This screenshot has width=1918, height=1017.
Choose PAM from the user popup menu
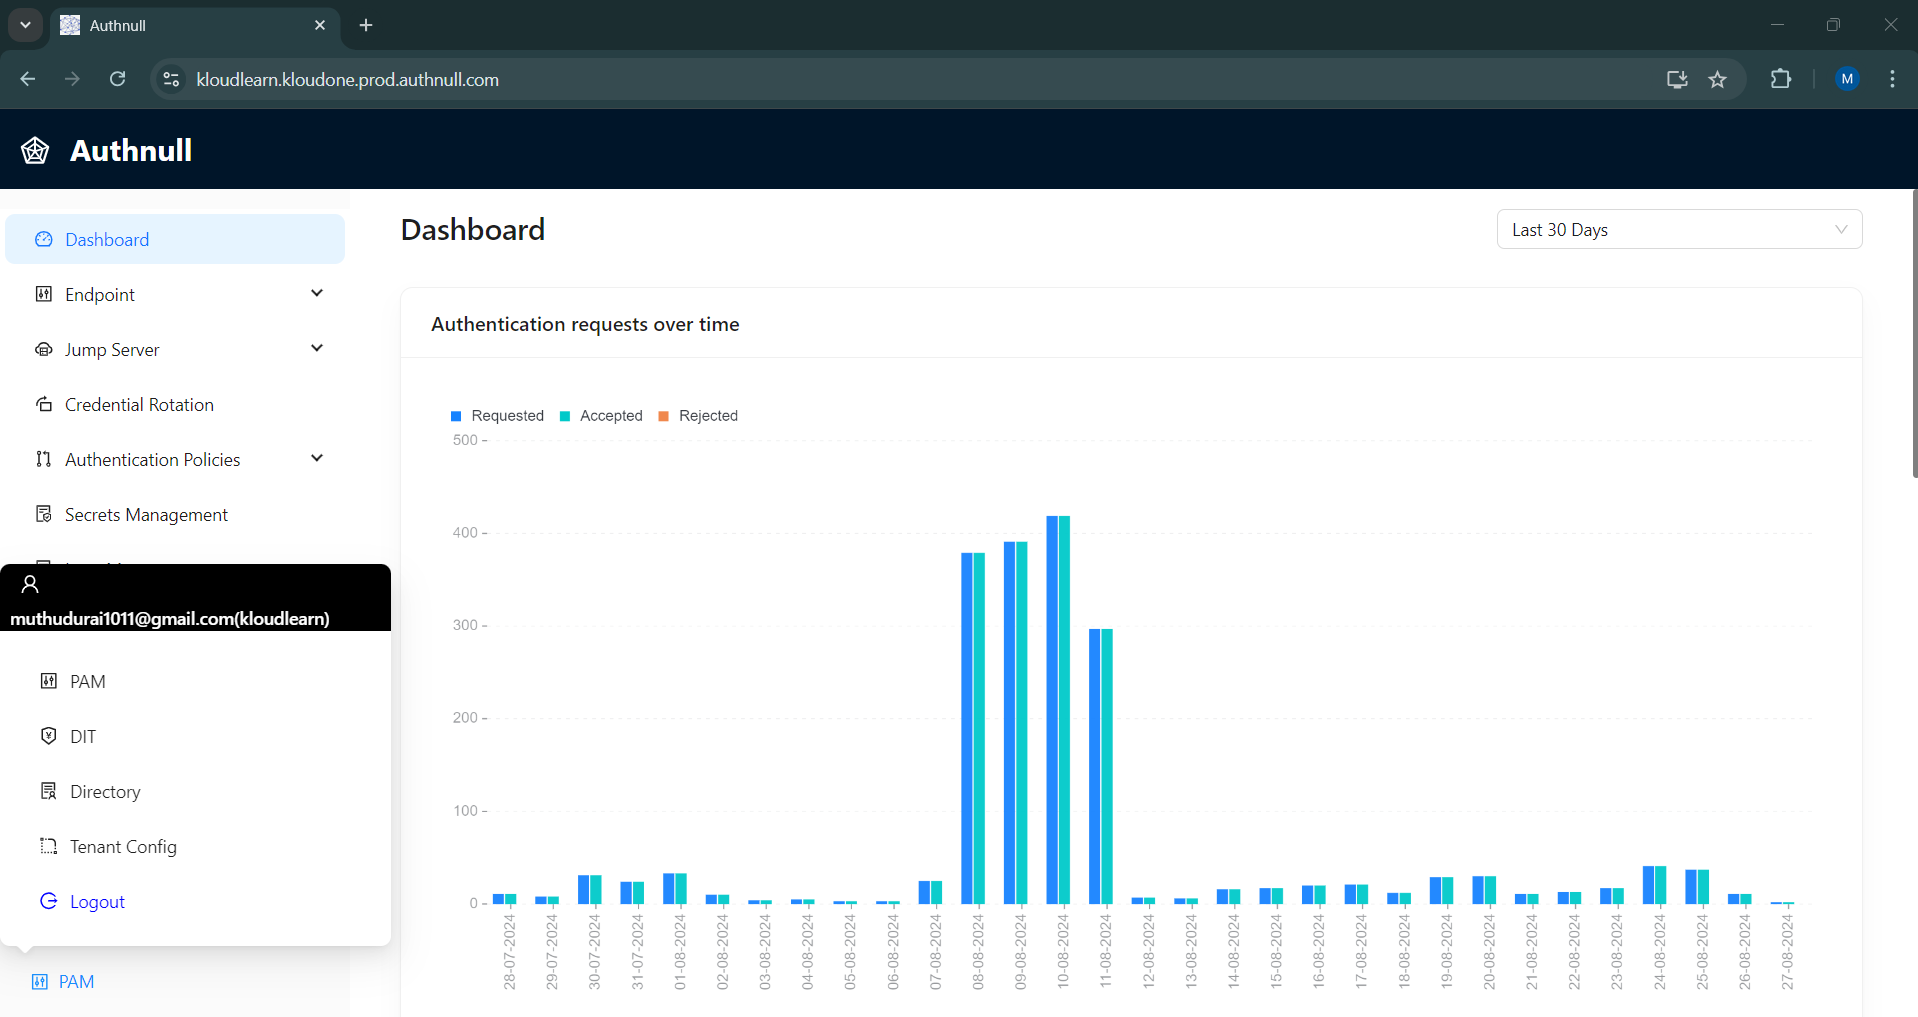point(87,681)
